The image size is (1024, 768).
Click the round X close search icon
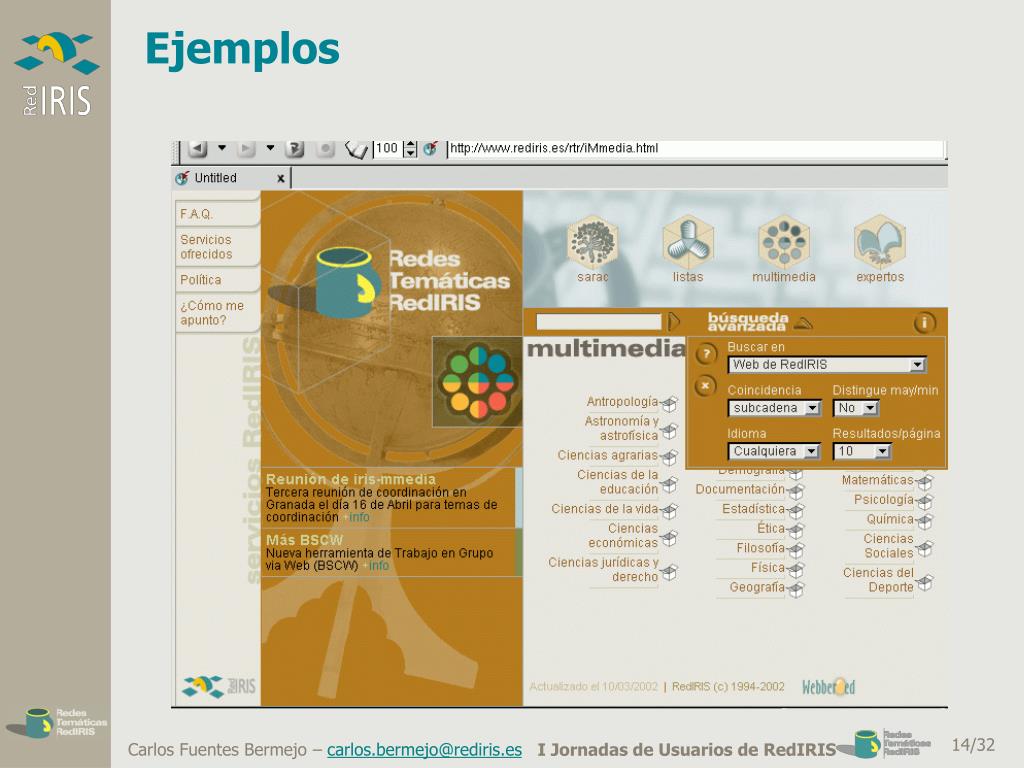point(705,385)
